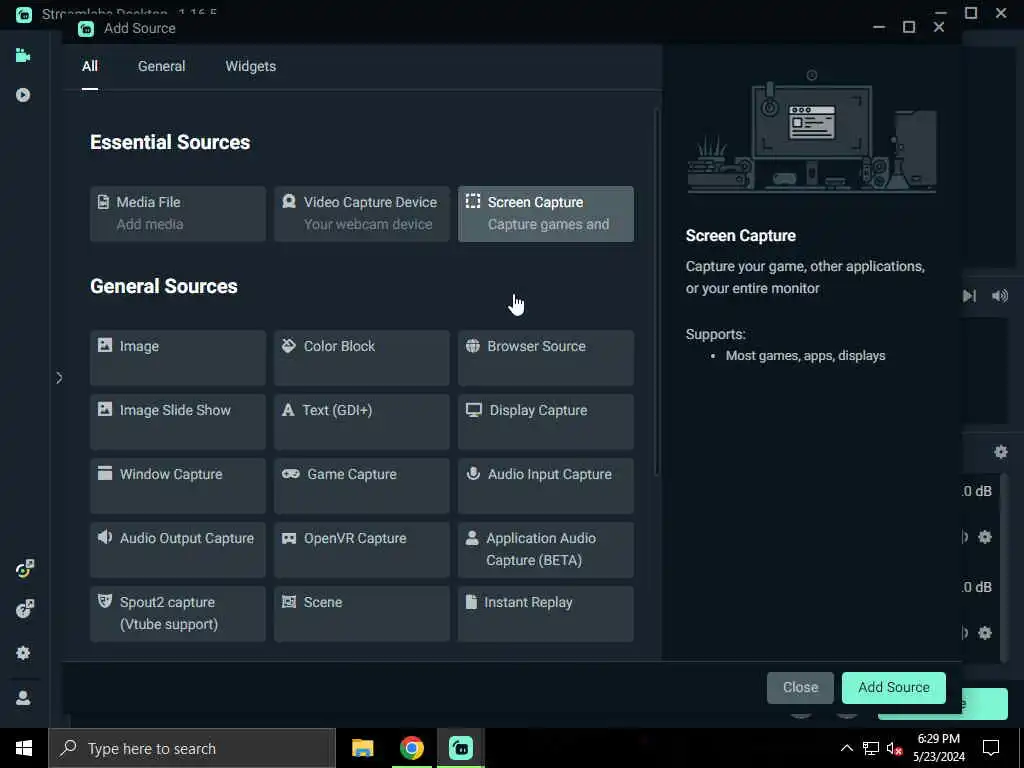Select the Image Slide Show source
Viewport: 1024px width, 768px height.
(x=178, y=421)
